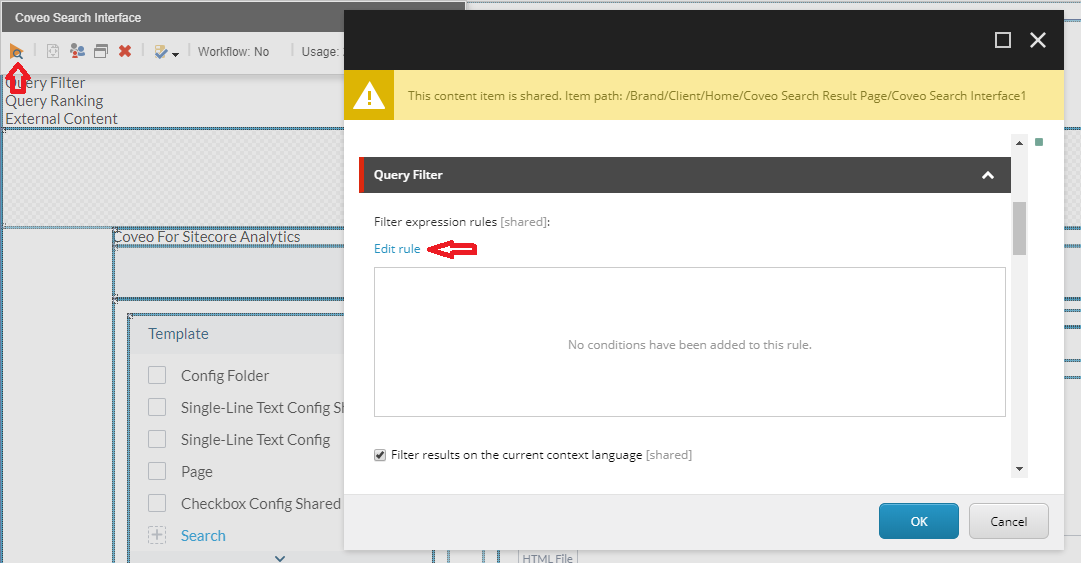Click the Workflow: No label
Viewport: 1081px width, 563px height.
(x=233, y=52)
